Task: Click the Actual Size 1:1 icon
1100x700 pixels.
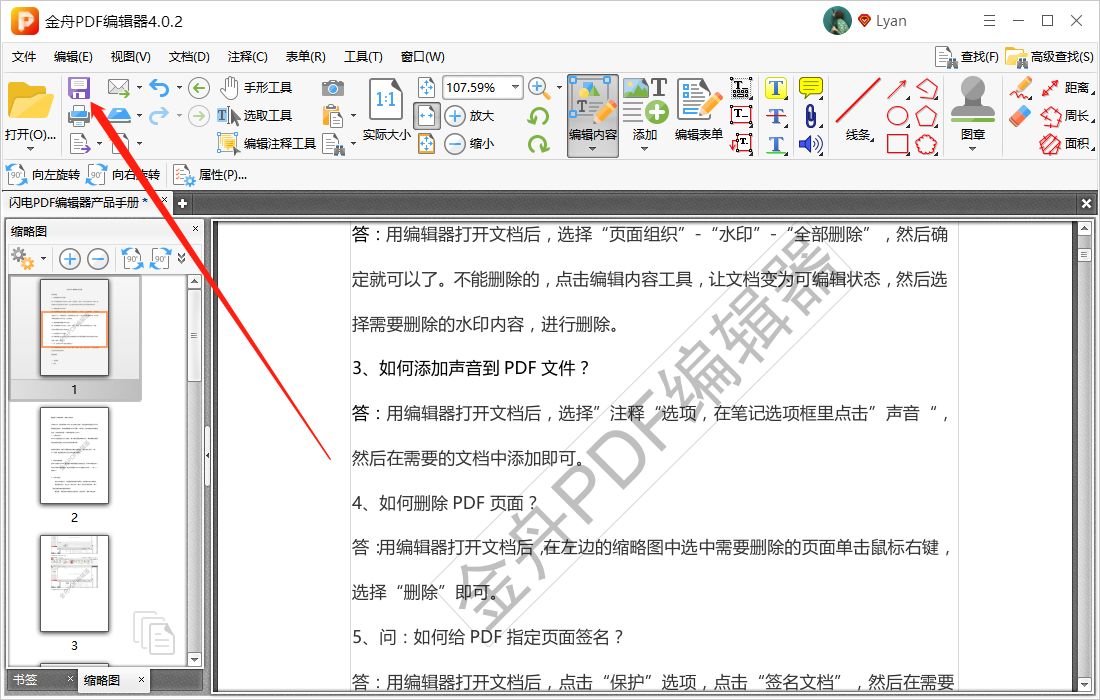Action: (x=385, y=100)
